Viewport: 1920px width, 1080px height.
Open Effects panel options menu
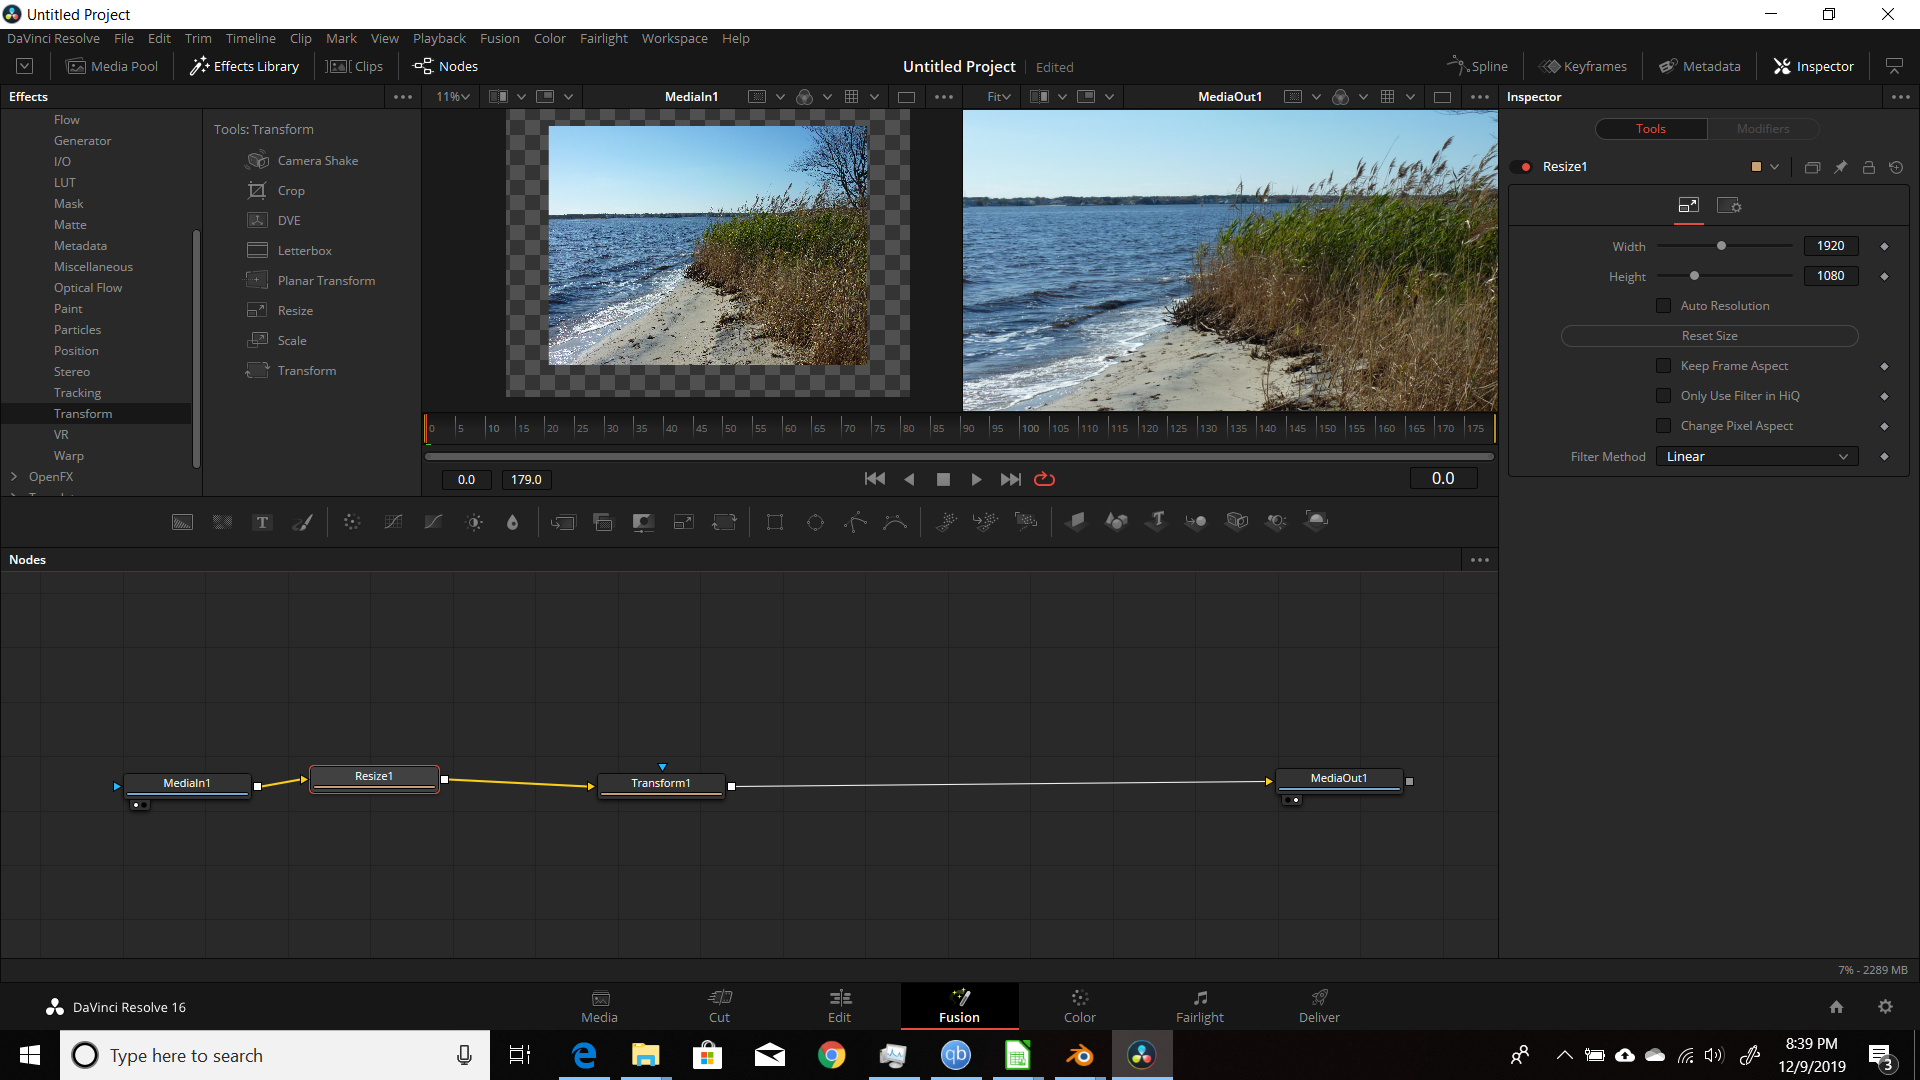[x=403, y=97]
